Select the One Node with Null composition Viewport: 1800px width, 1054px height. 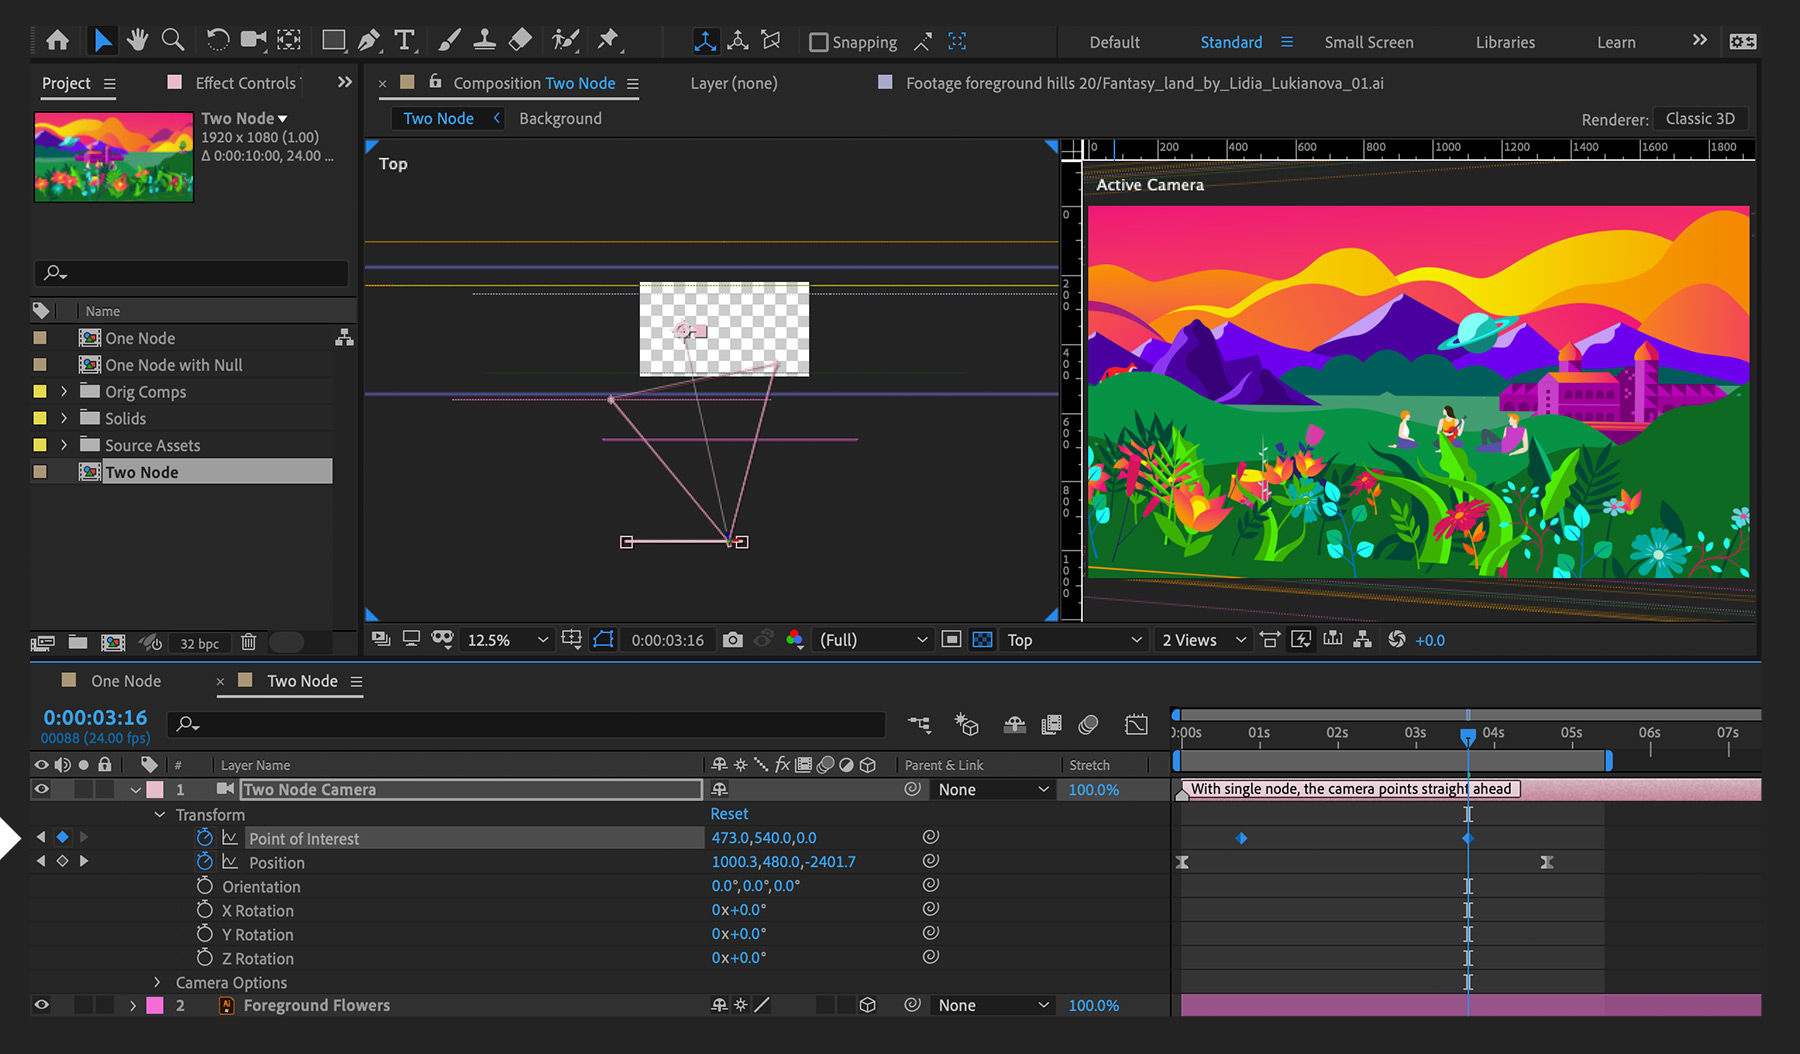(x=174, y=366)
